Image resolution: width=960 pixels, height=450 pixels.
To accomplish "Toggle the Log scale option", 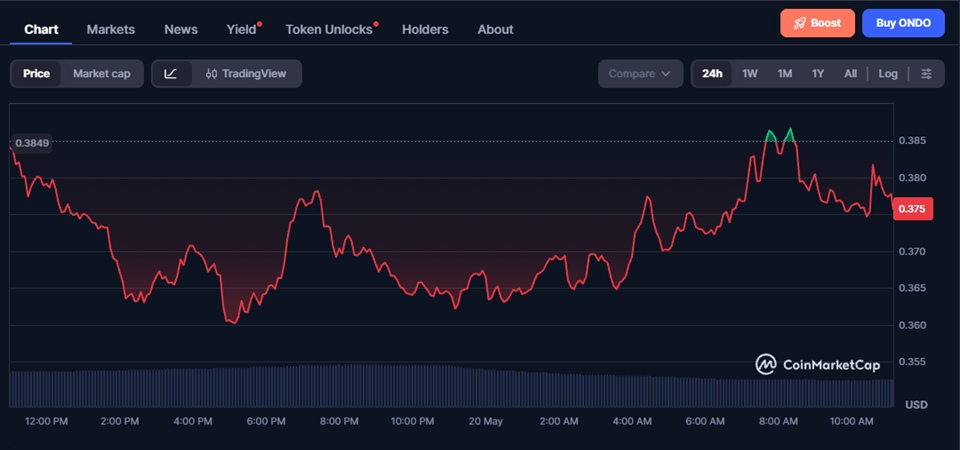I will (x=888, y=73).
